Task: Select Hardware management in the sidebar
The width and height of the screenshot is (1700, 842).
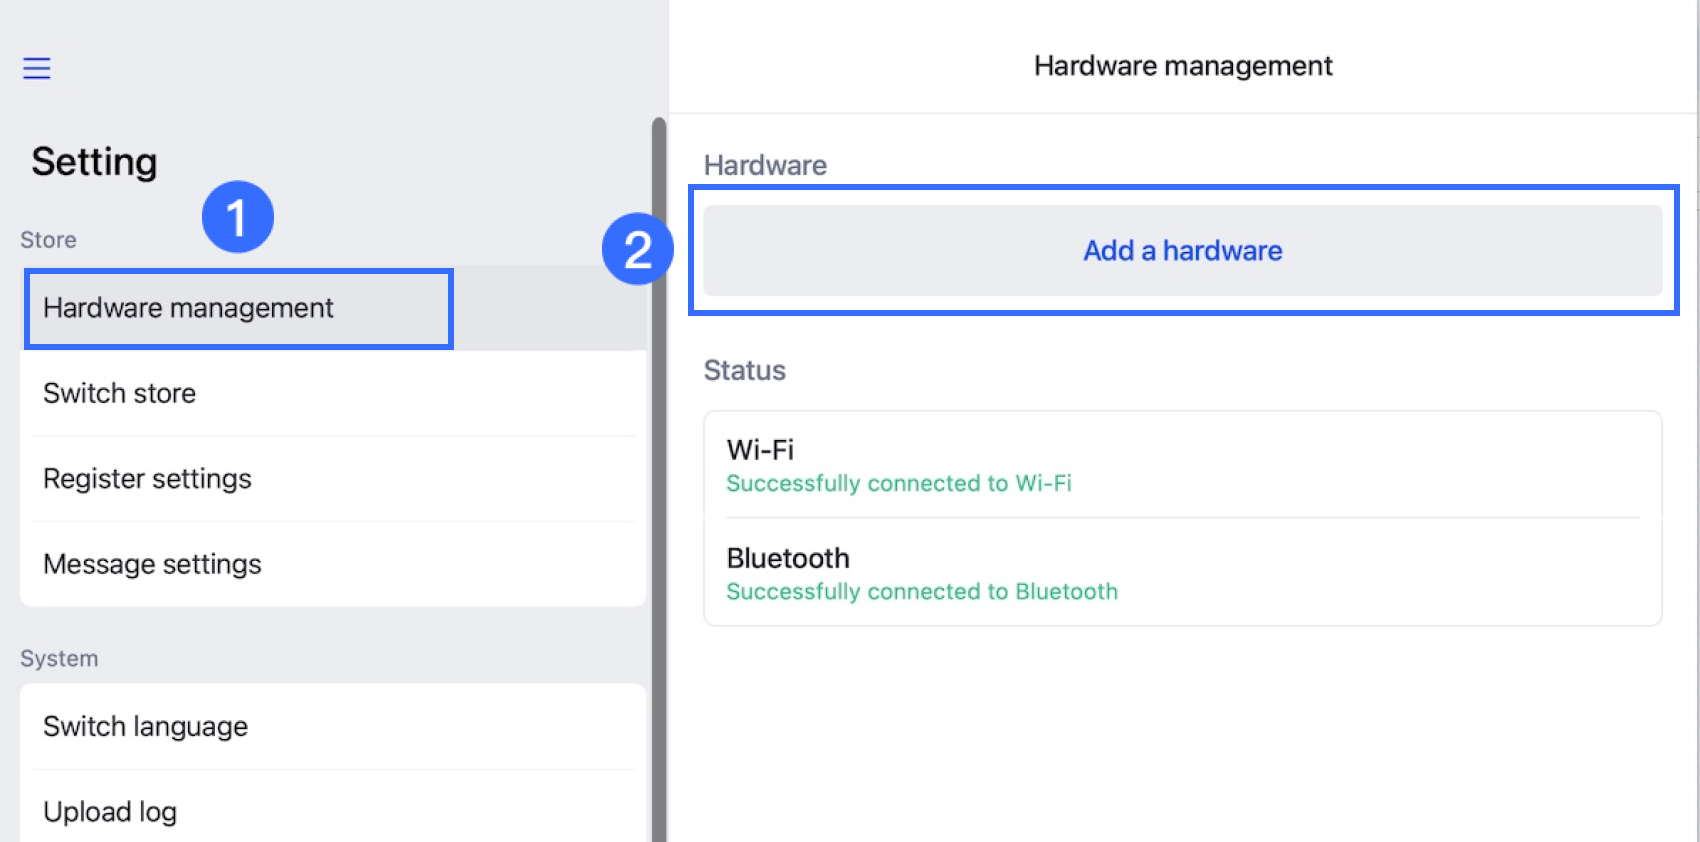Action: (188, 308)
